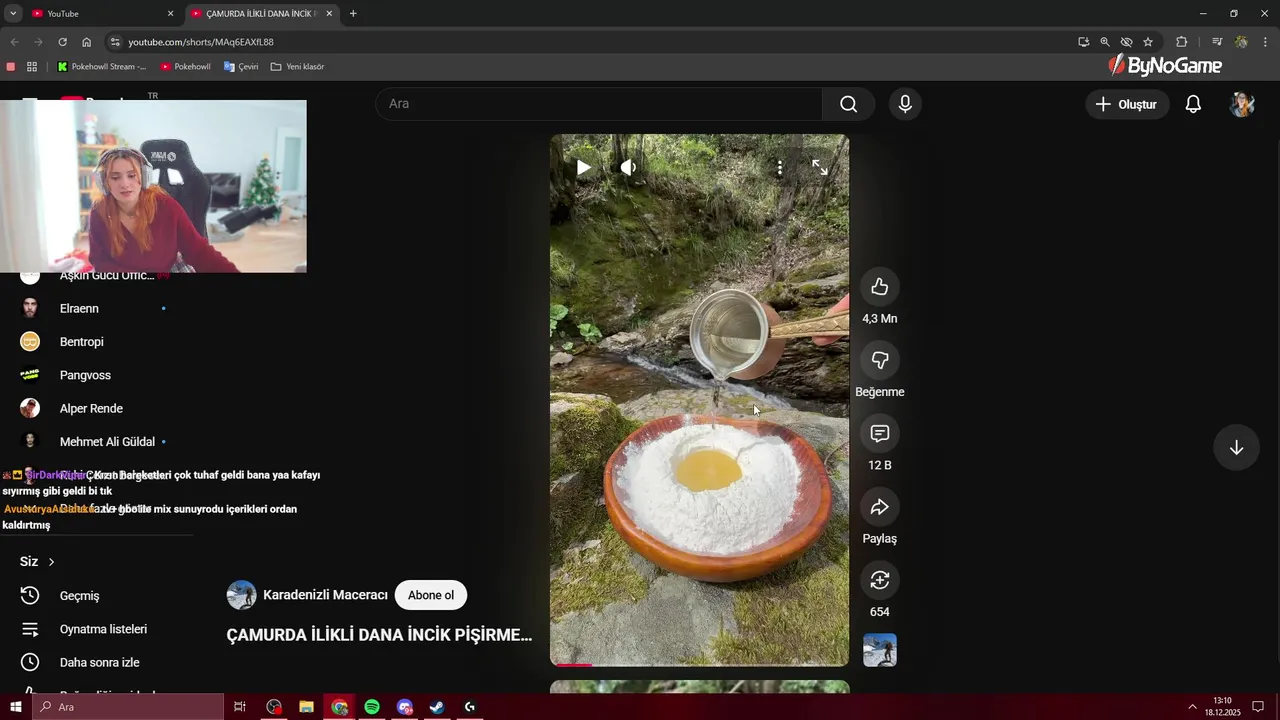
Task: Open the Windows notification center
Action: 1258,707
